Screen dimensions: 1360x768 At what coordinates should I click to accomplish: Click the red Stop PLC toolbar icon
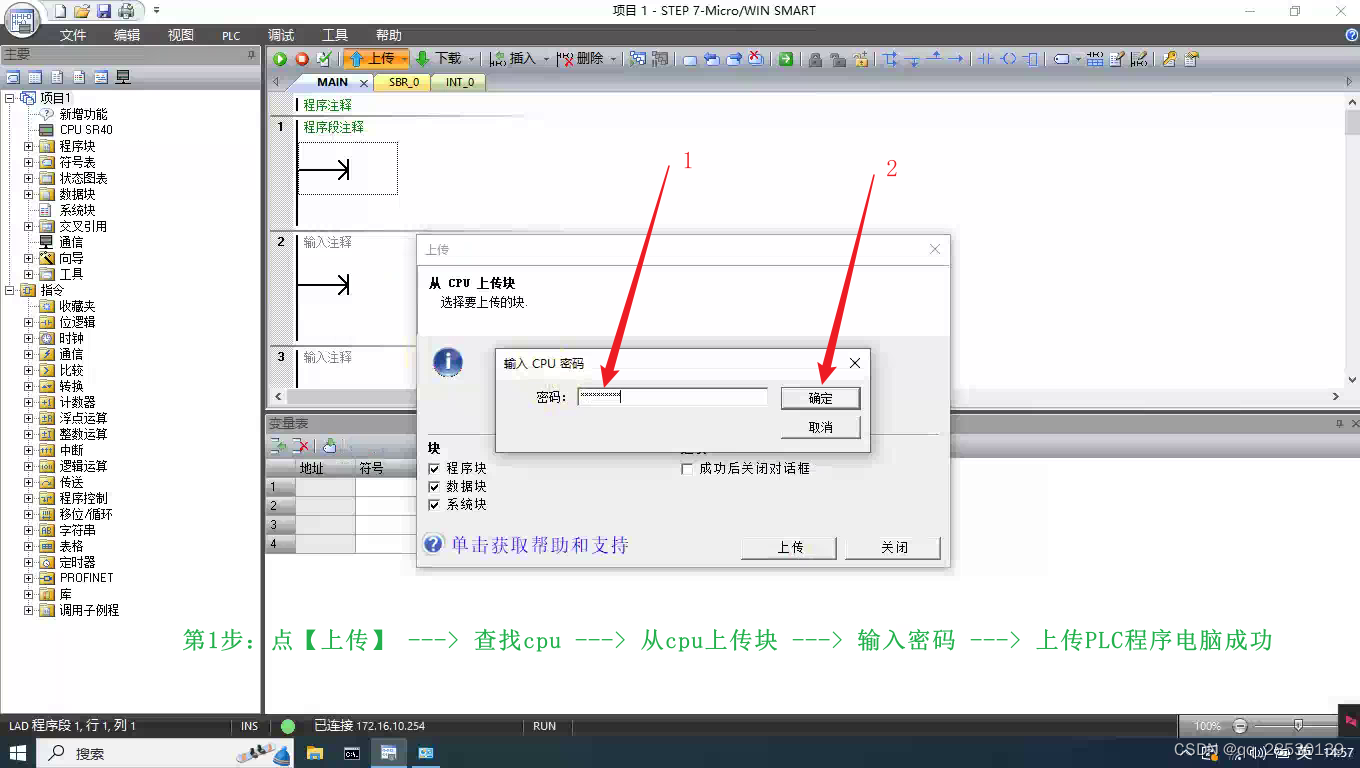click(x=302, y=59)
